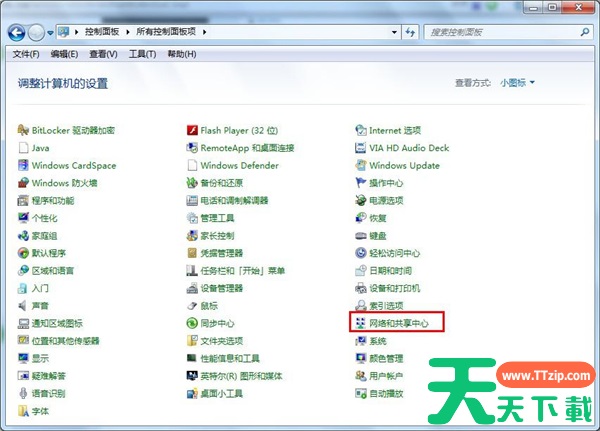Open the 英特尔(R) 图形和媒体 item
Viewport: 600px width, 431px height.
tap(241, 376)
